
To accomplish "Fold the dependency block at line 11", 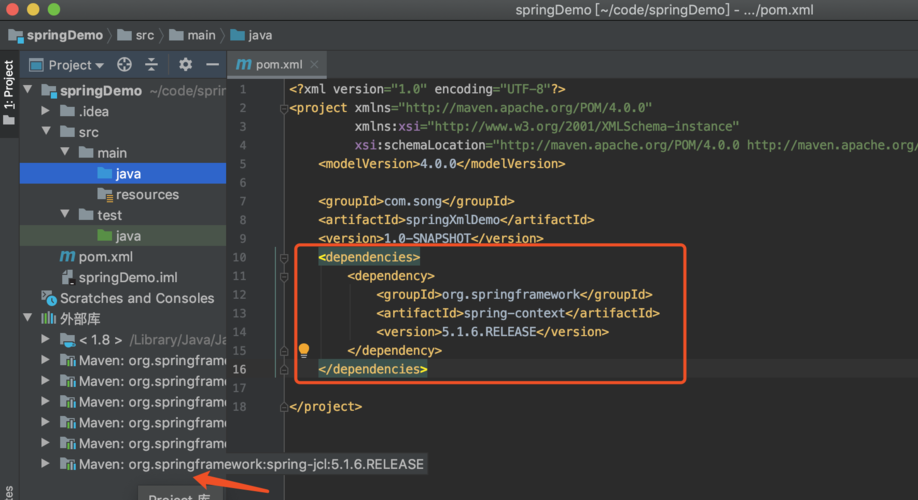I will 284,276.
